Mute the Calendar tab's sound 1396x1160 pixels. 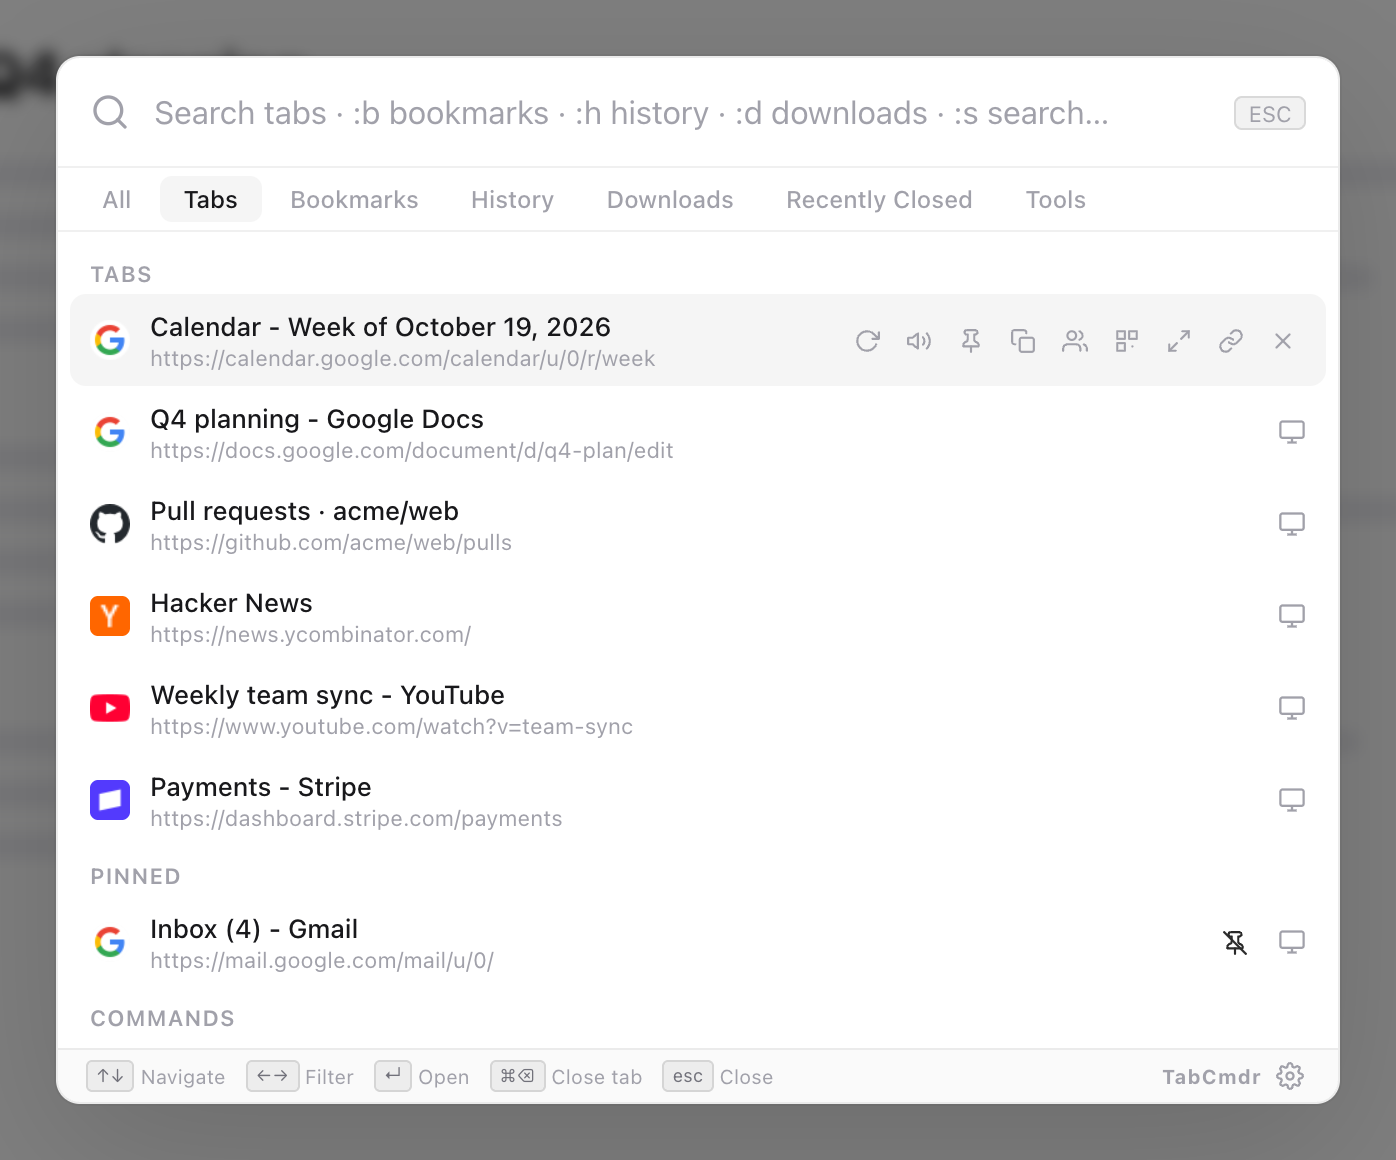[x=919, y=341]
